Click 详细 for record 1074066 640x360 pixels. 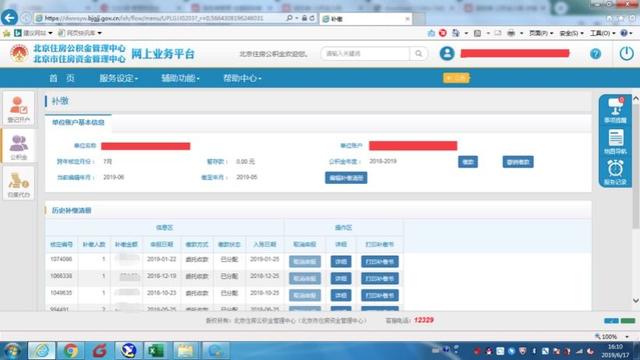coord(341,262)
